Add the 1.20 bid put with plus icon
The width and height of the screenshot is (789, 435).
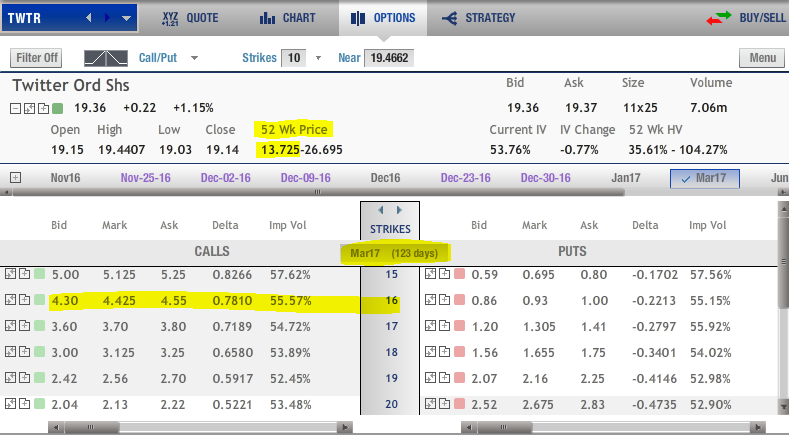[x=444, y=325]
